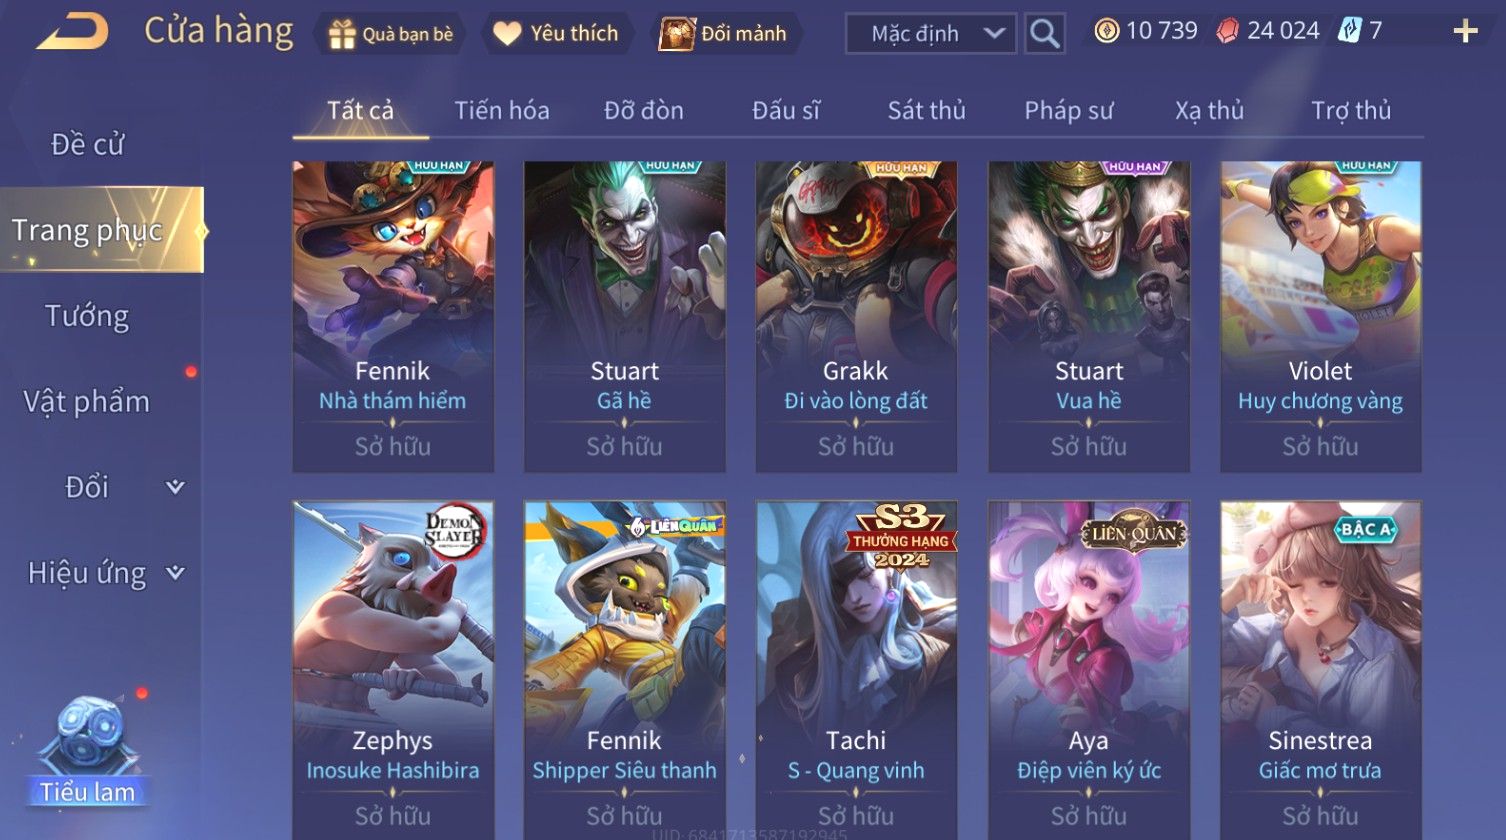Switch to the Sát thủ tab
Image resolution: width=1506 pixels, height=840 pixels.
point(926,110)
